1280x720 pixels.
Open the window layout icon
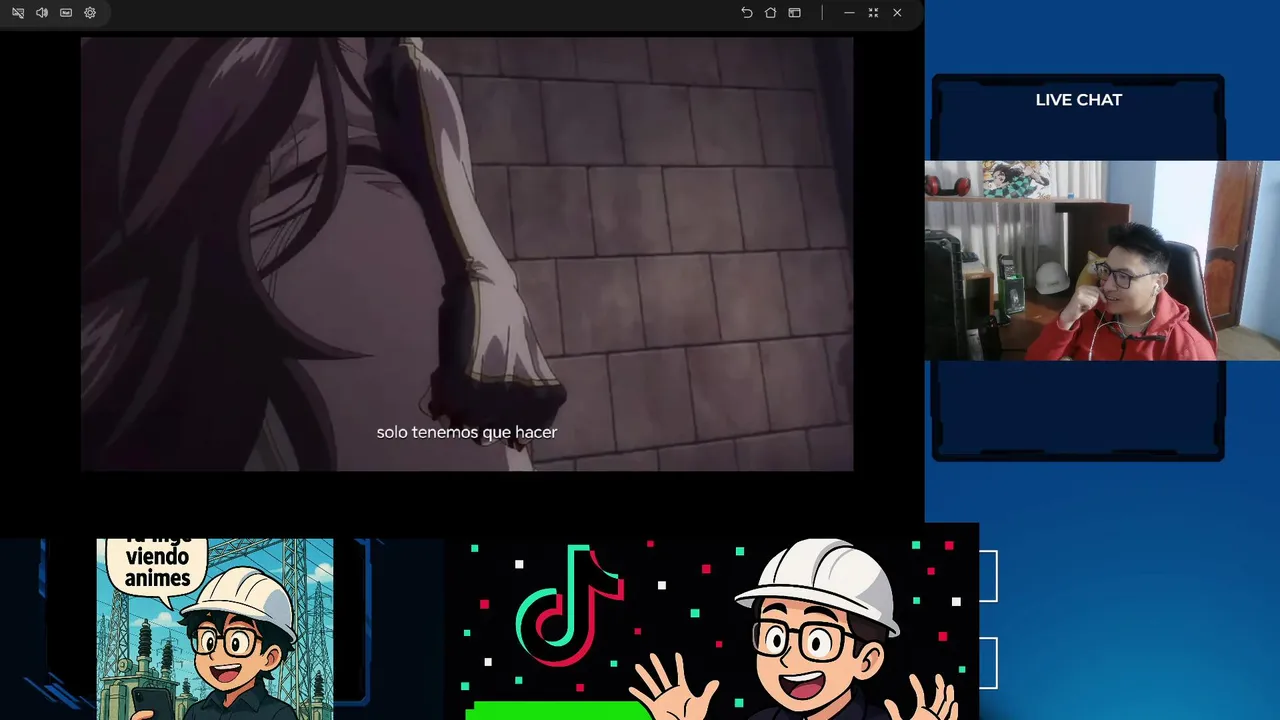click(x=794, y=13)
